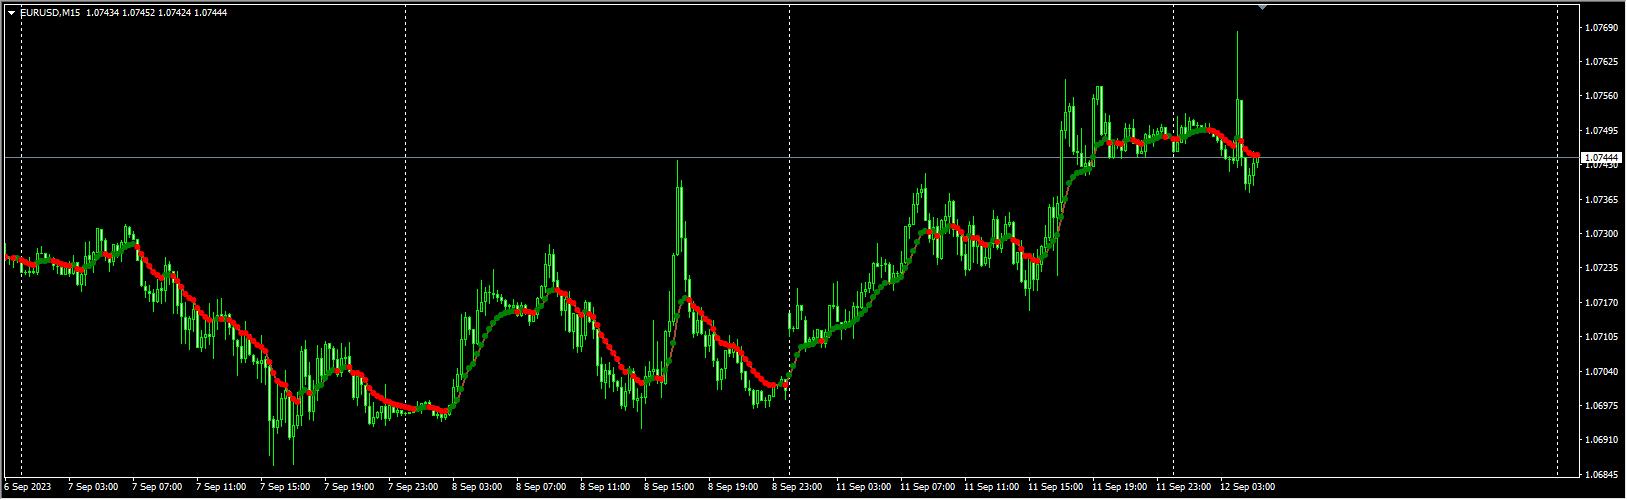Open the triangle menu beside EURUSD,M15

[11, 12]
